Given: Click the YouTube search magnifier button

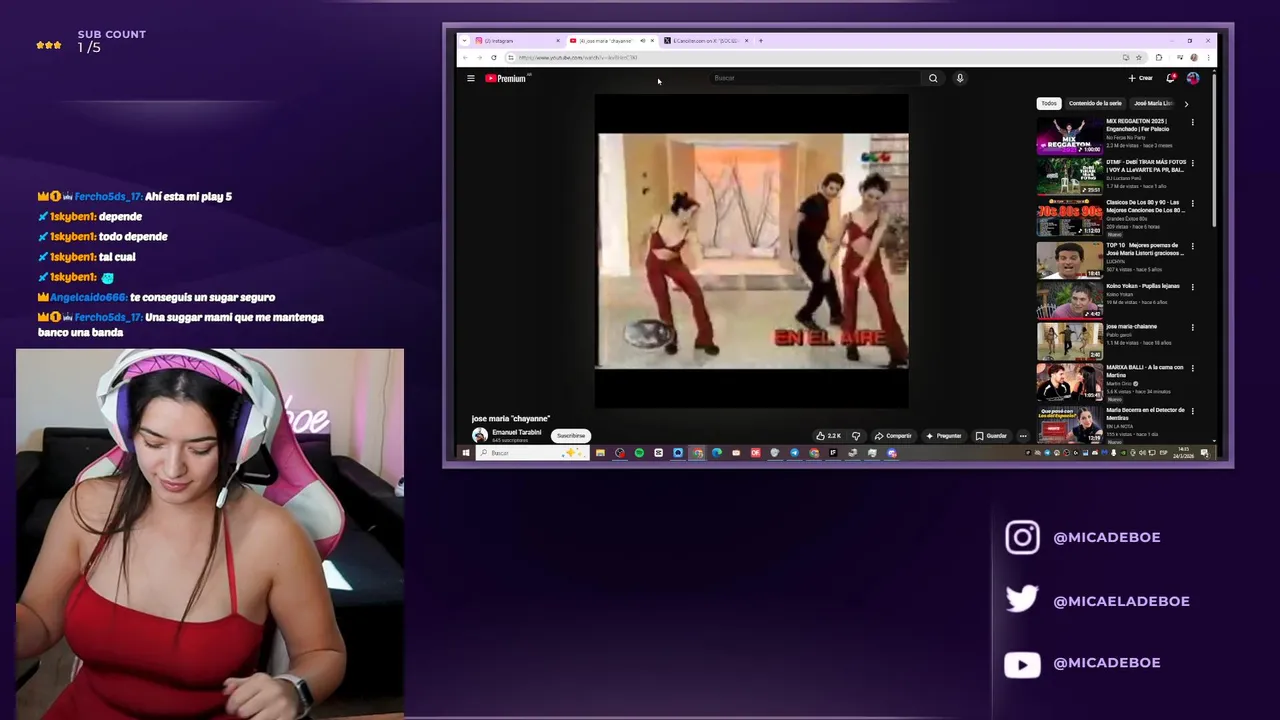Looking at the screenshot, I should click(x=933, y=78).
